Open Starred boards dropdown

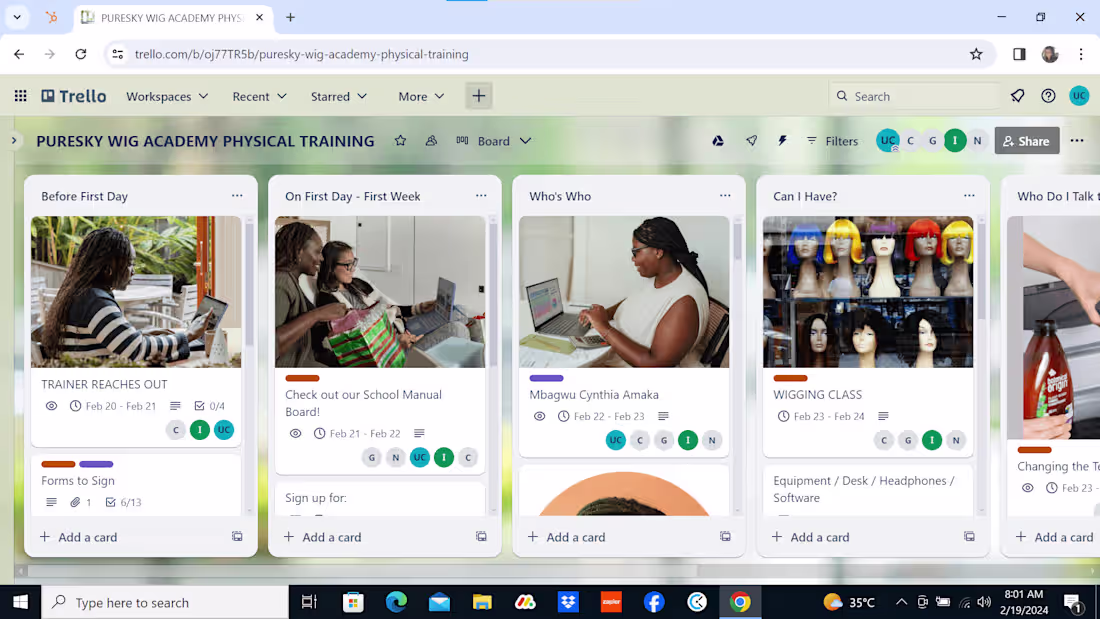pos(339,96)
